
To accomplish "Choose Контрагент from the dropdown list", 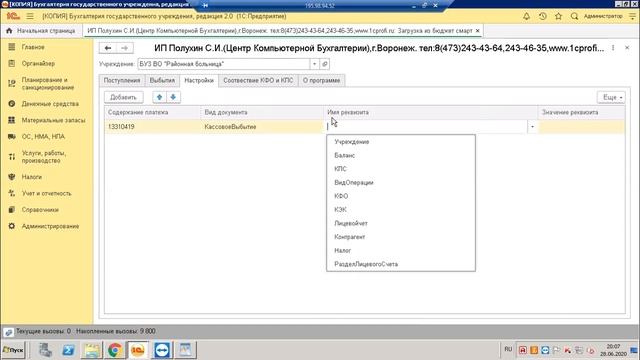I will [x=401, y=237].
